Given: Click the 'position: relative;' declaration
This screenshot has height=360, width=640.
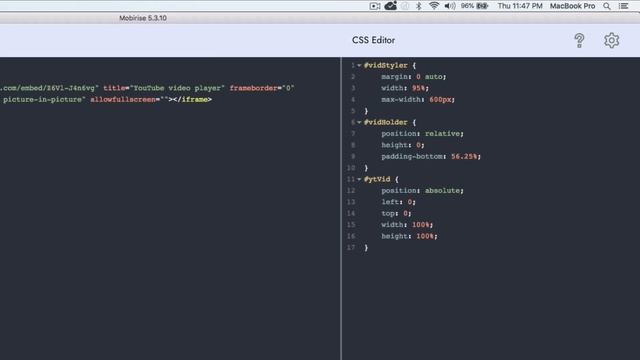Looking at the screenshot, I should click(x=422, y=133).
